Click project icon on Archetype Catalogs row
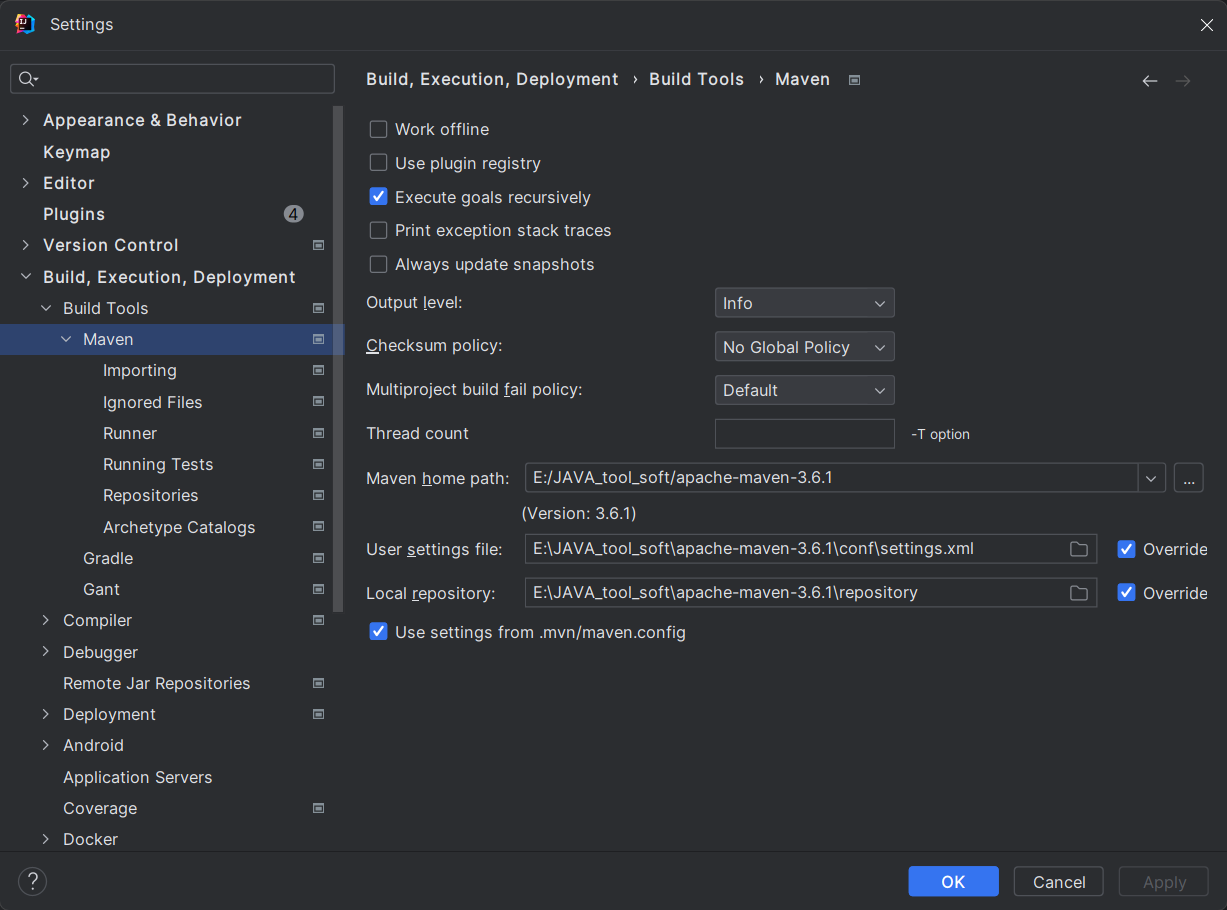Image resolution: width=1227 pixels, height=910 pixels. pyautogui.click(x=318, y=527)
